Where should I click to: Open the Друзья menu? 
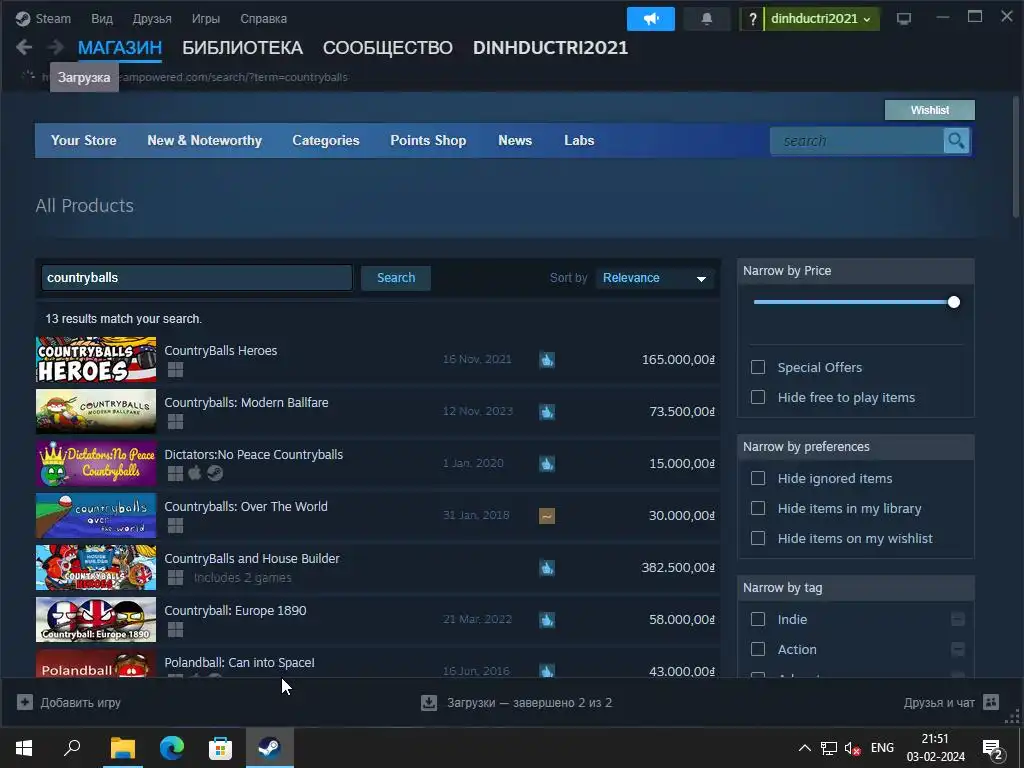(x=152, y=19)
